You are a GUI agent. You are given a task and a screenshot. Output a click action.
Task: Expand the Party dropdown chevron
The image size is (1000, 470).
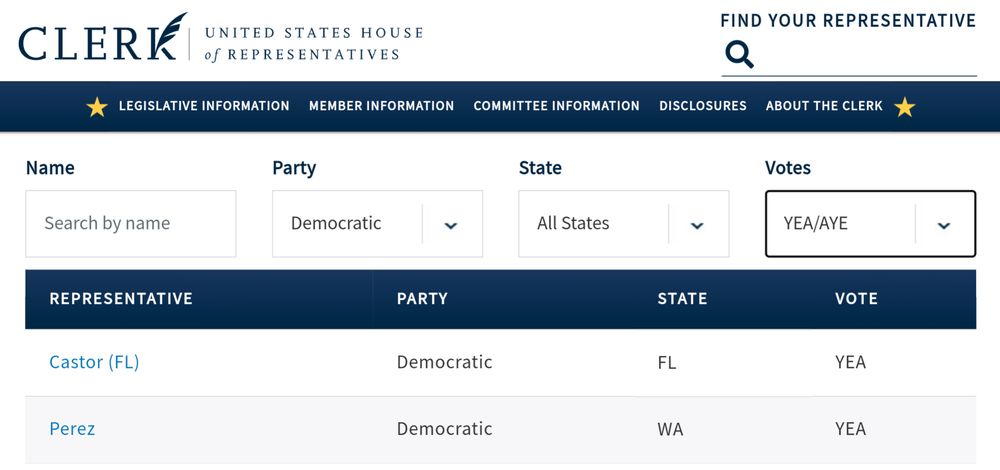(451, 224)
